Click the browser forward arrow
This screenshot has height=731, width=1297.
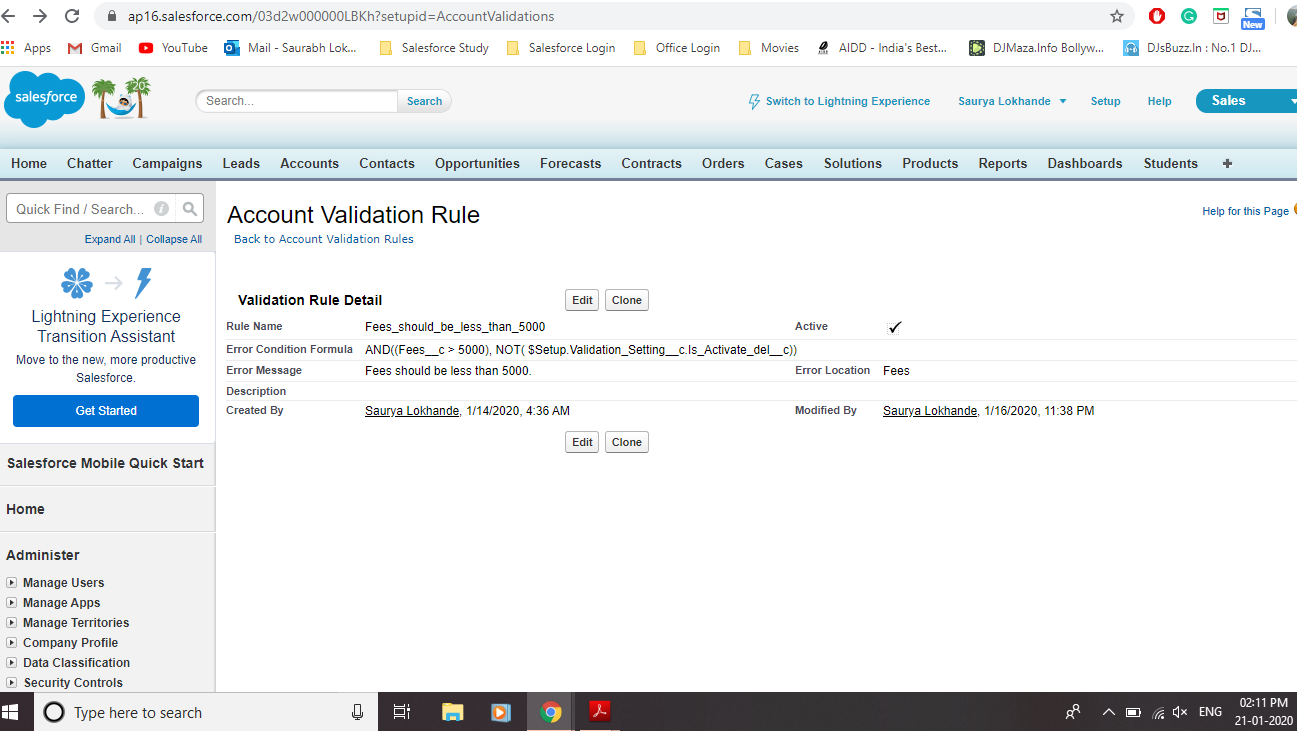(x=41, y=16)
